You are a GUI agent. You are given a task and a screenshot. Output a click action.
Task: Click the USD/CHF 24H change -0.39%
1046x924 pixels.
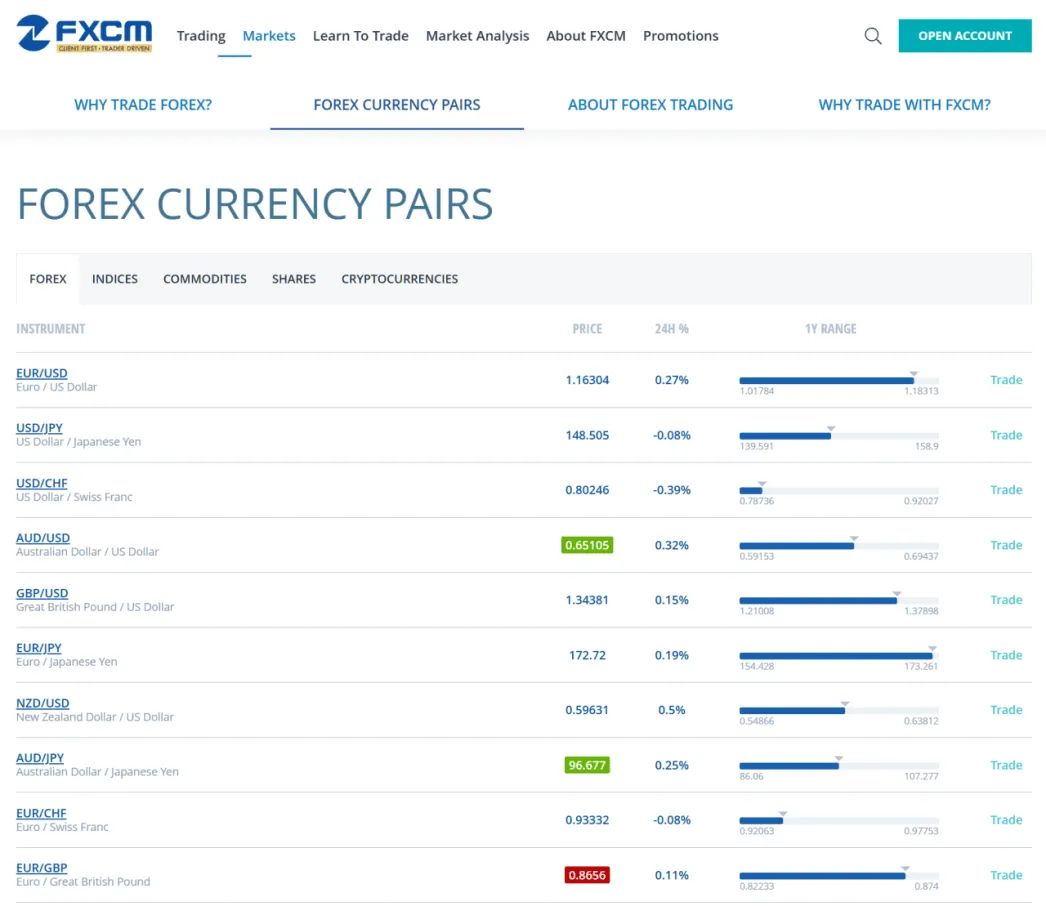[x=672, y=490]
